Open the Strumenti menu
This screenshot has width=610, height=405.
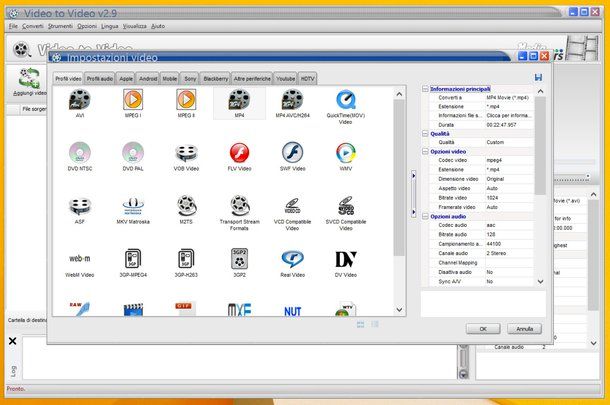tap(62, 25)
